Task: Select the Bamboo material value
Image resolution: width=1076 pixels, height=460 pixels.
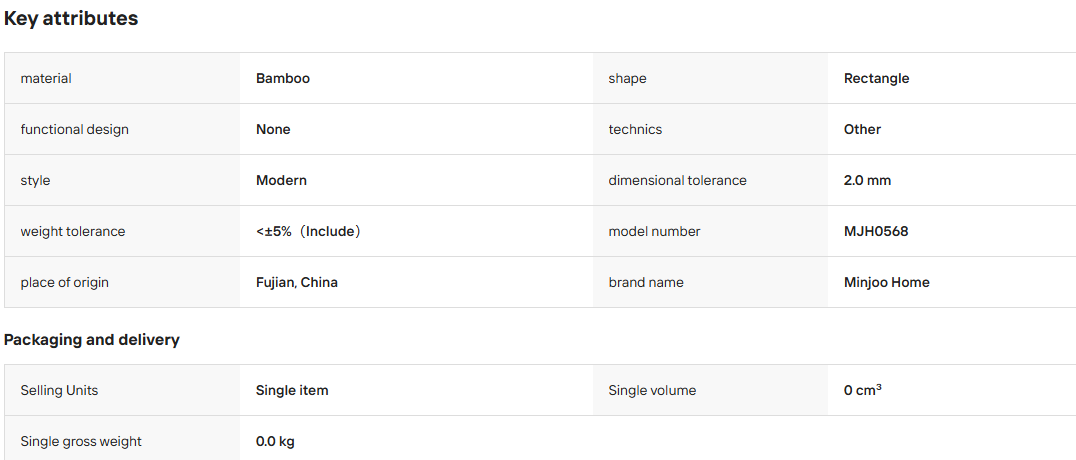Action: [x=283, y=78]
